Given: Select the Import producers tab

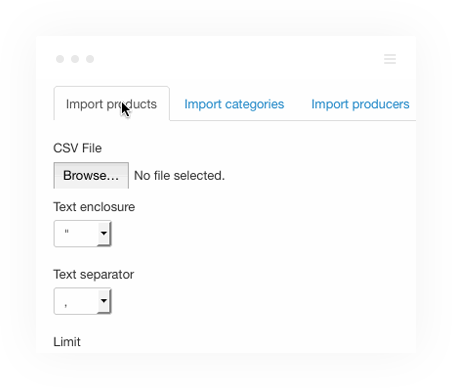Looking at the screenshot, I should point(360,104).
